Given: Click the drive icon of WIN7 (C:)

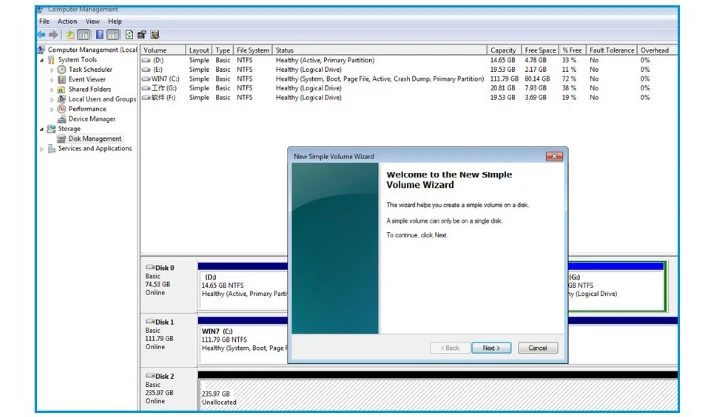Looking at the screenshot, I should click(x=146, y=79).
